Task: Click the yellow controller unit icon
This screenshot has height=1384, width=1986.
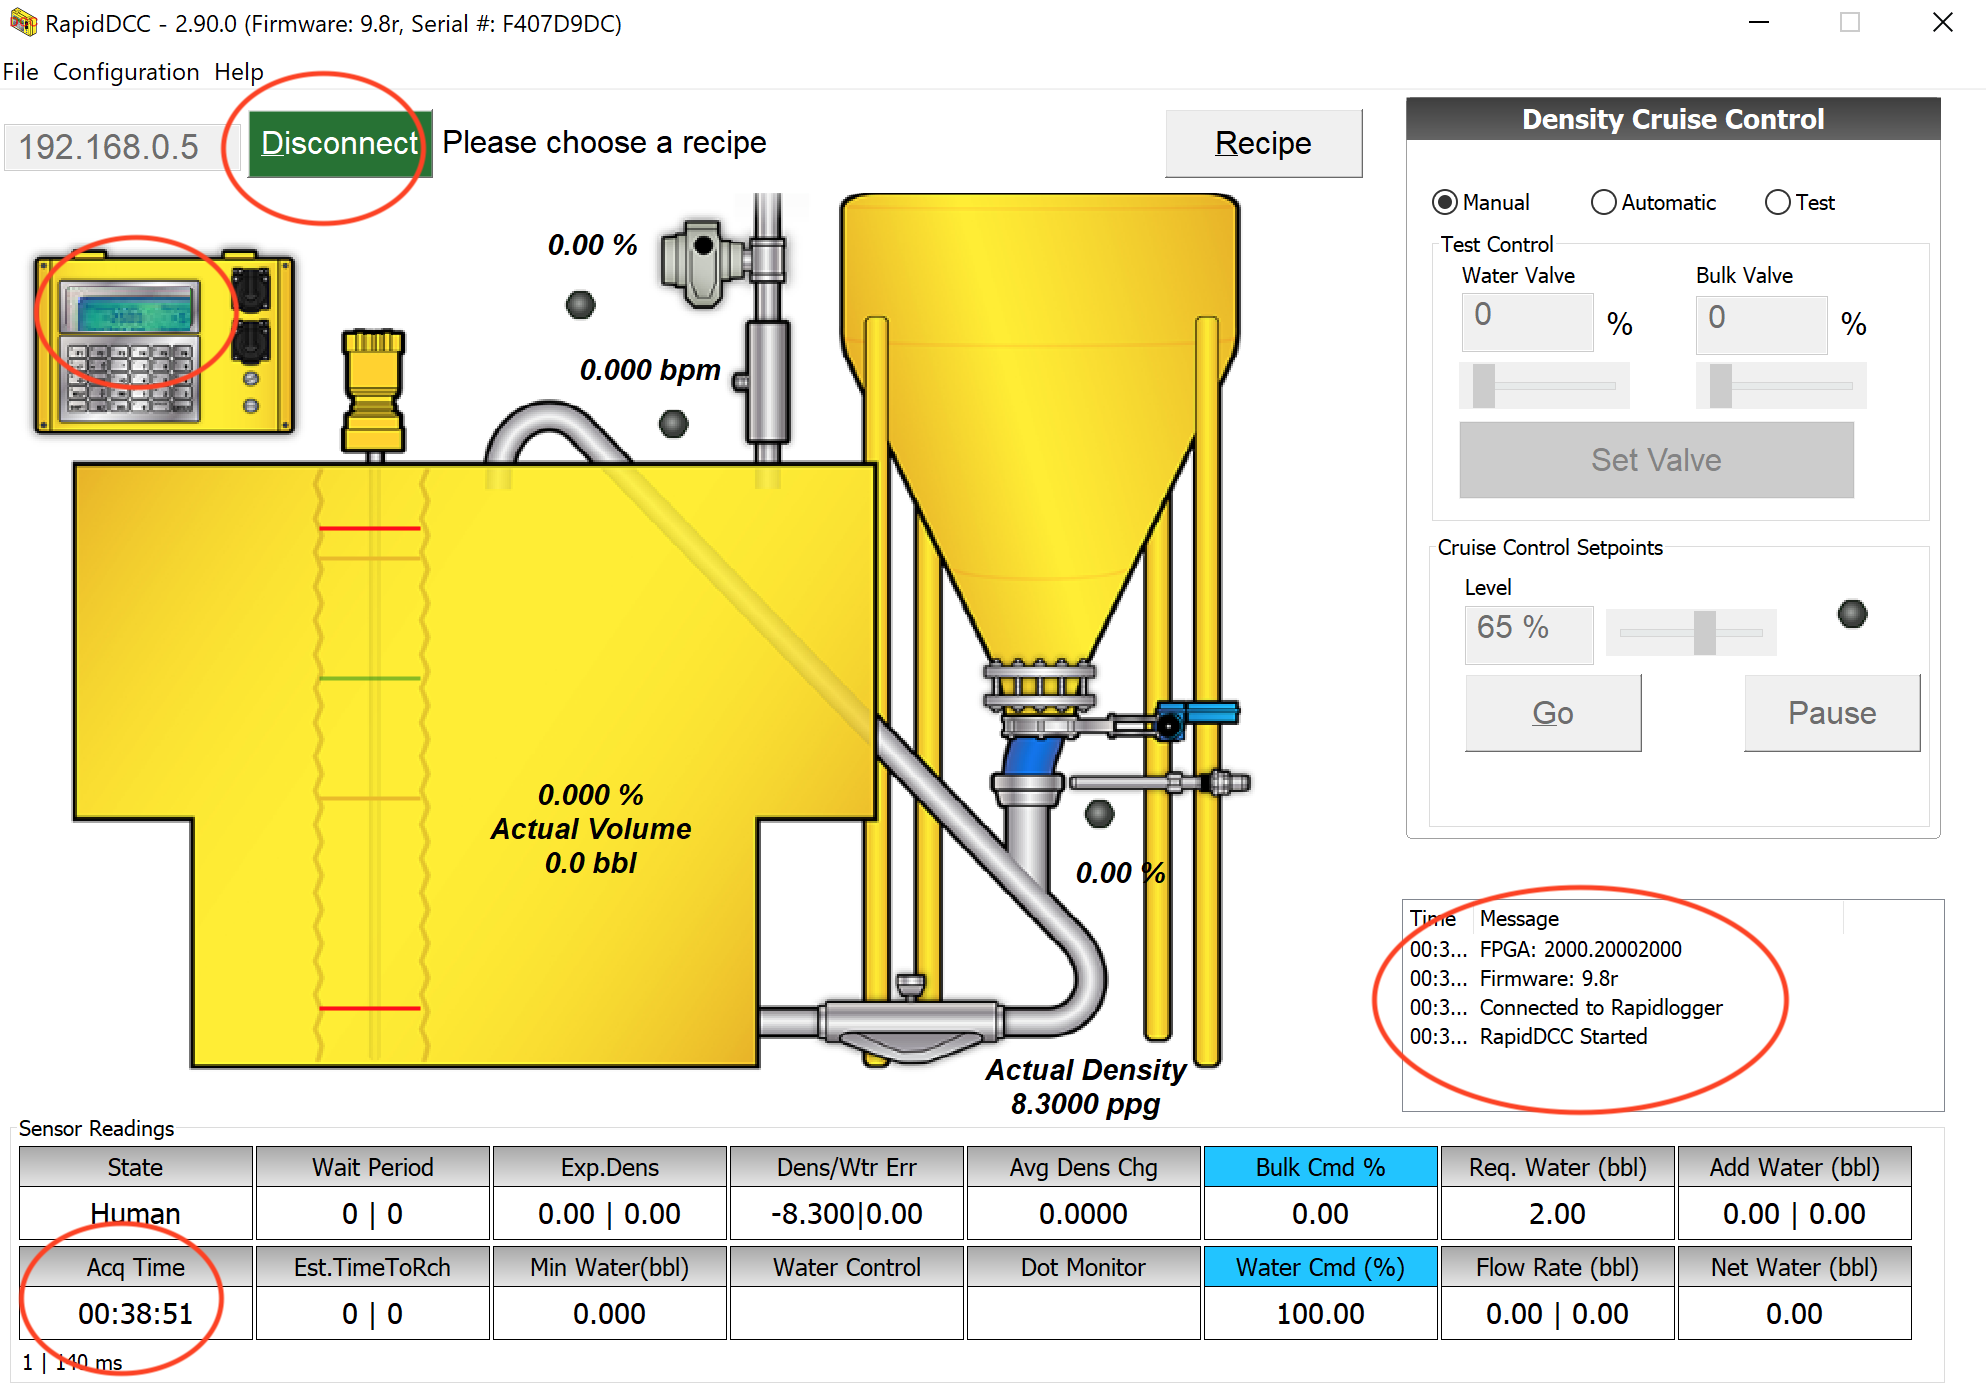Action: pyautogui.click(x=165, y=342)
